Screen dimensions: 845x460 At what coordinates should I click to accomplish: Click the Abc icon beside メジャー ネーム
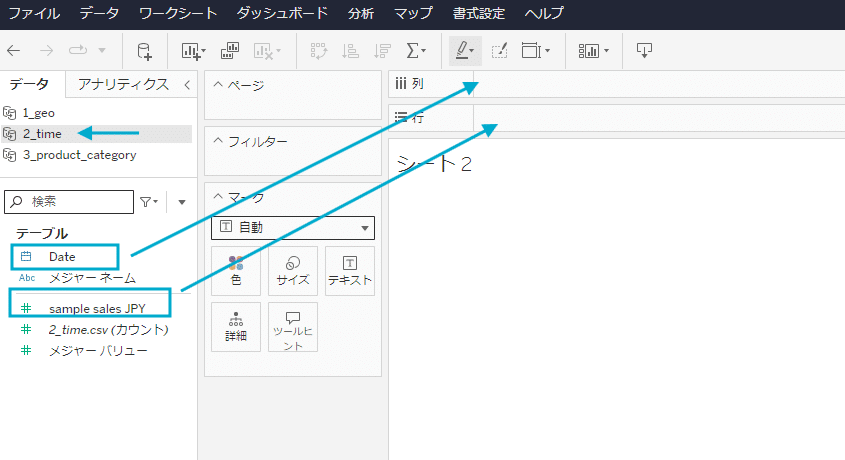27,278
